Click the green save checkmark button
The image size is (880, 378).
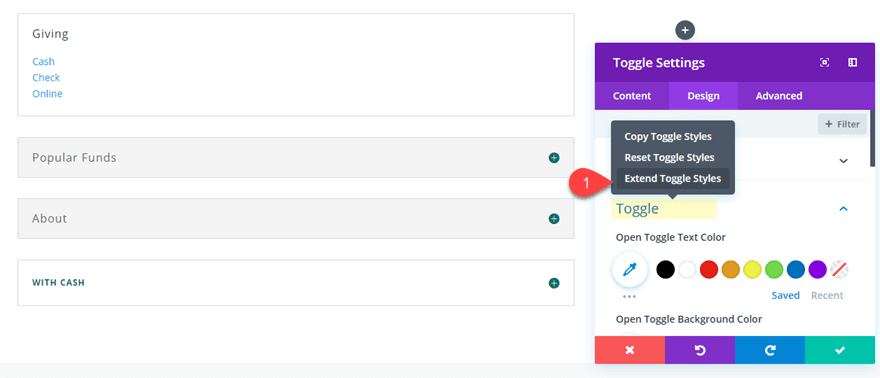click(840, 350)
